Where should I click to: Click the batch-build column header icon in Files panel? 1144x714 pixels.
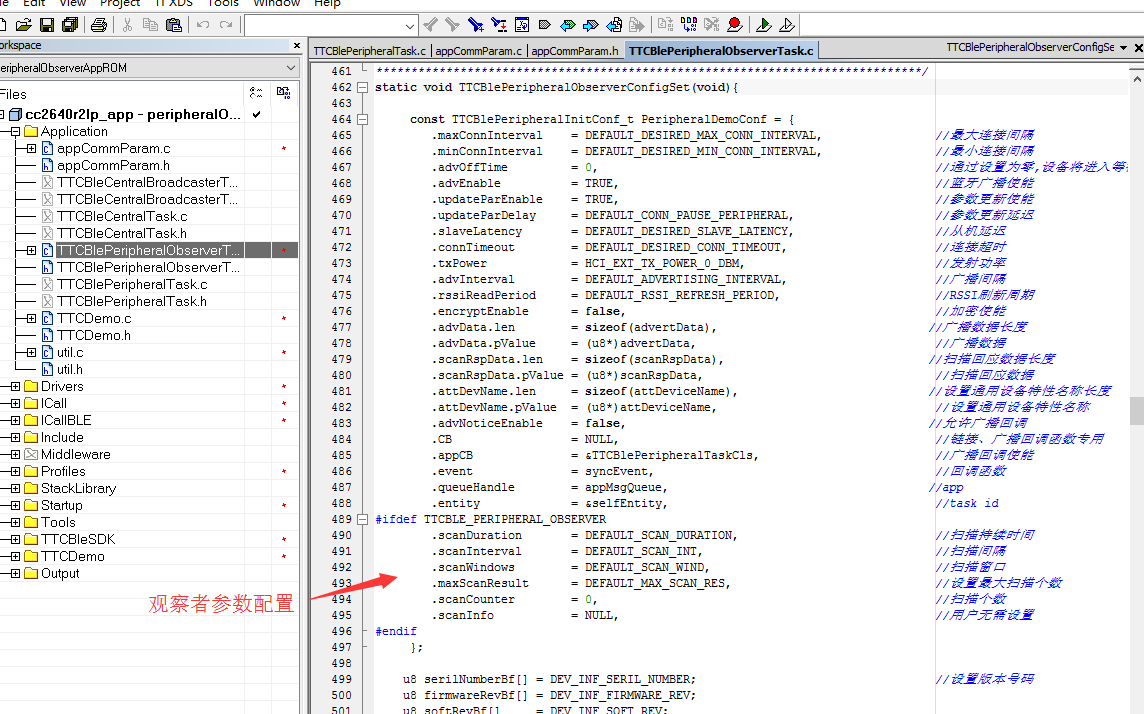pyautogui.click(x=284, y=93)
